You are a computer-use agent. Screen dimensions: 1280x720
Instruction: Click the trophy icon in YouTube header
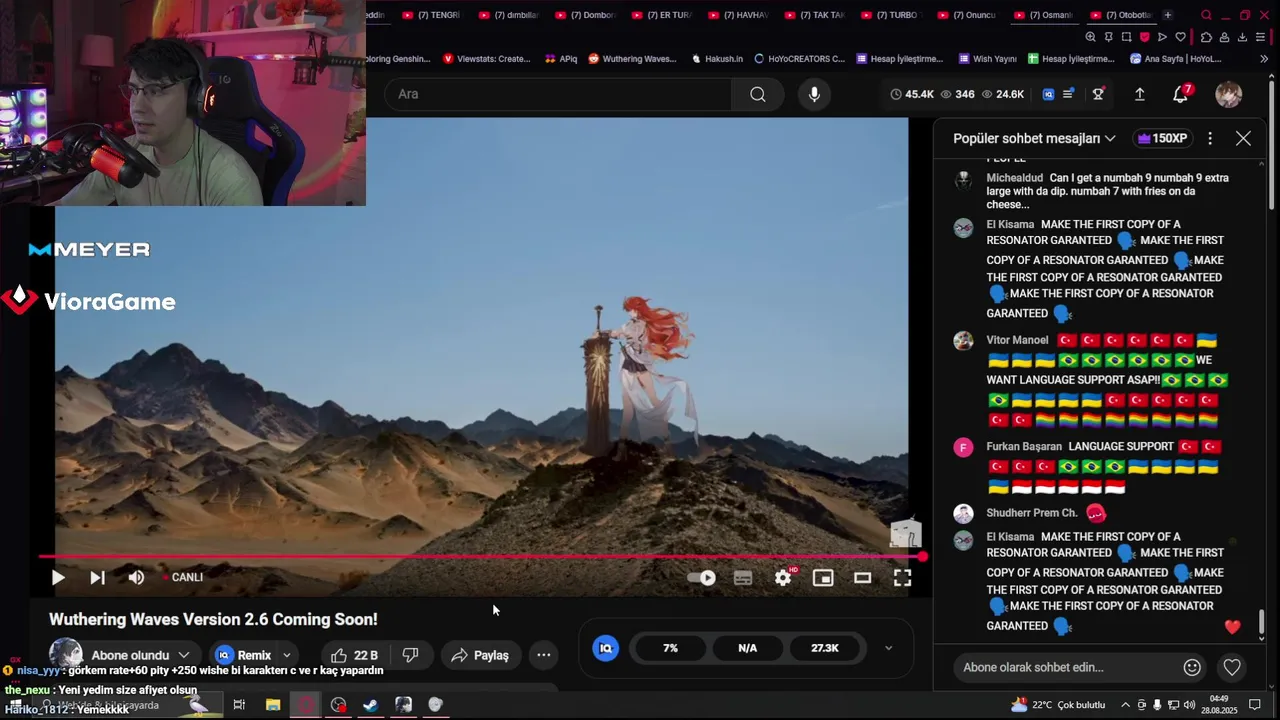[1098, 94]
